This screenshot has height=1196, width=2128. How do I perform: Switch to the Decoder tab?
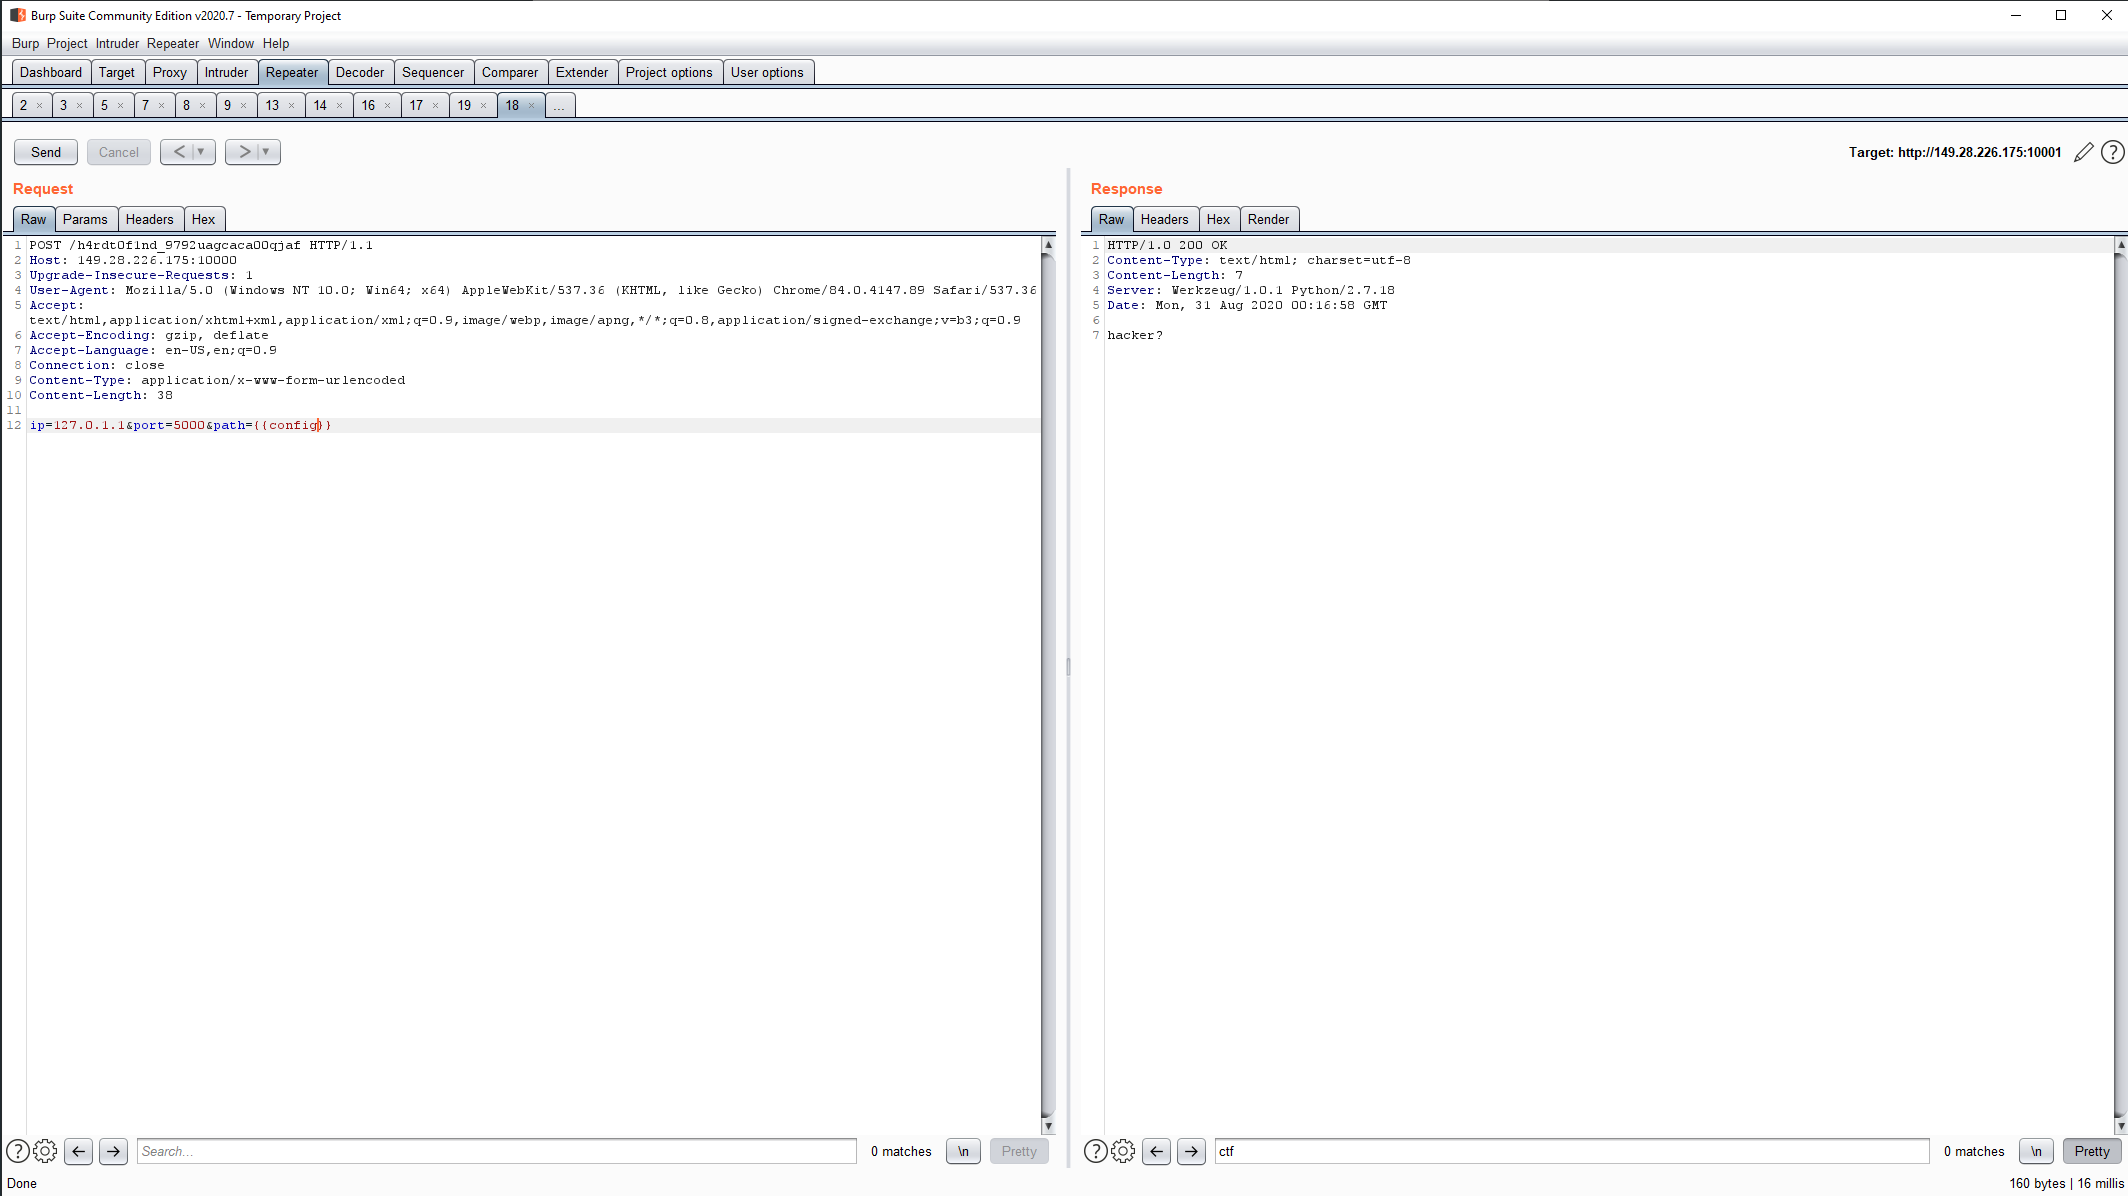pos(359,72)
